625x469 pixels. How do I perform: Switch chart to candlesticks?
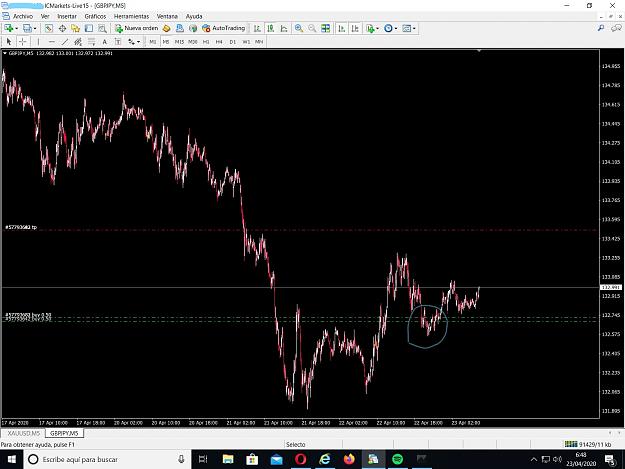point(271,28)
